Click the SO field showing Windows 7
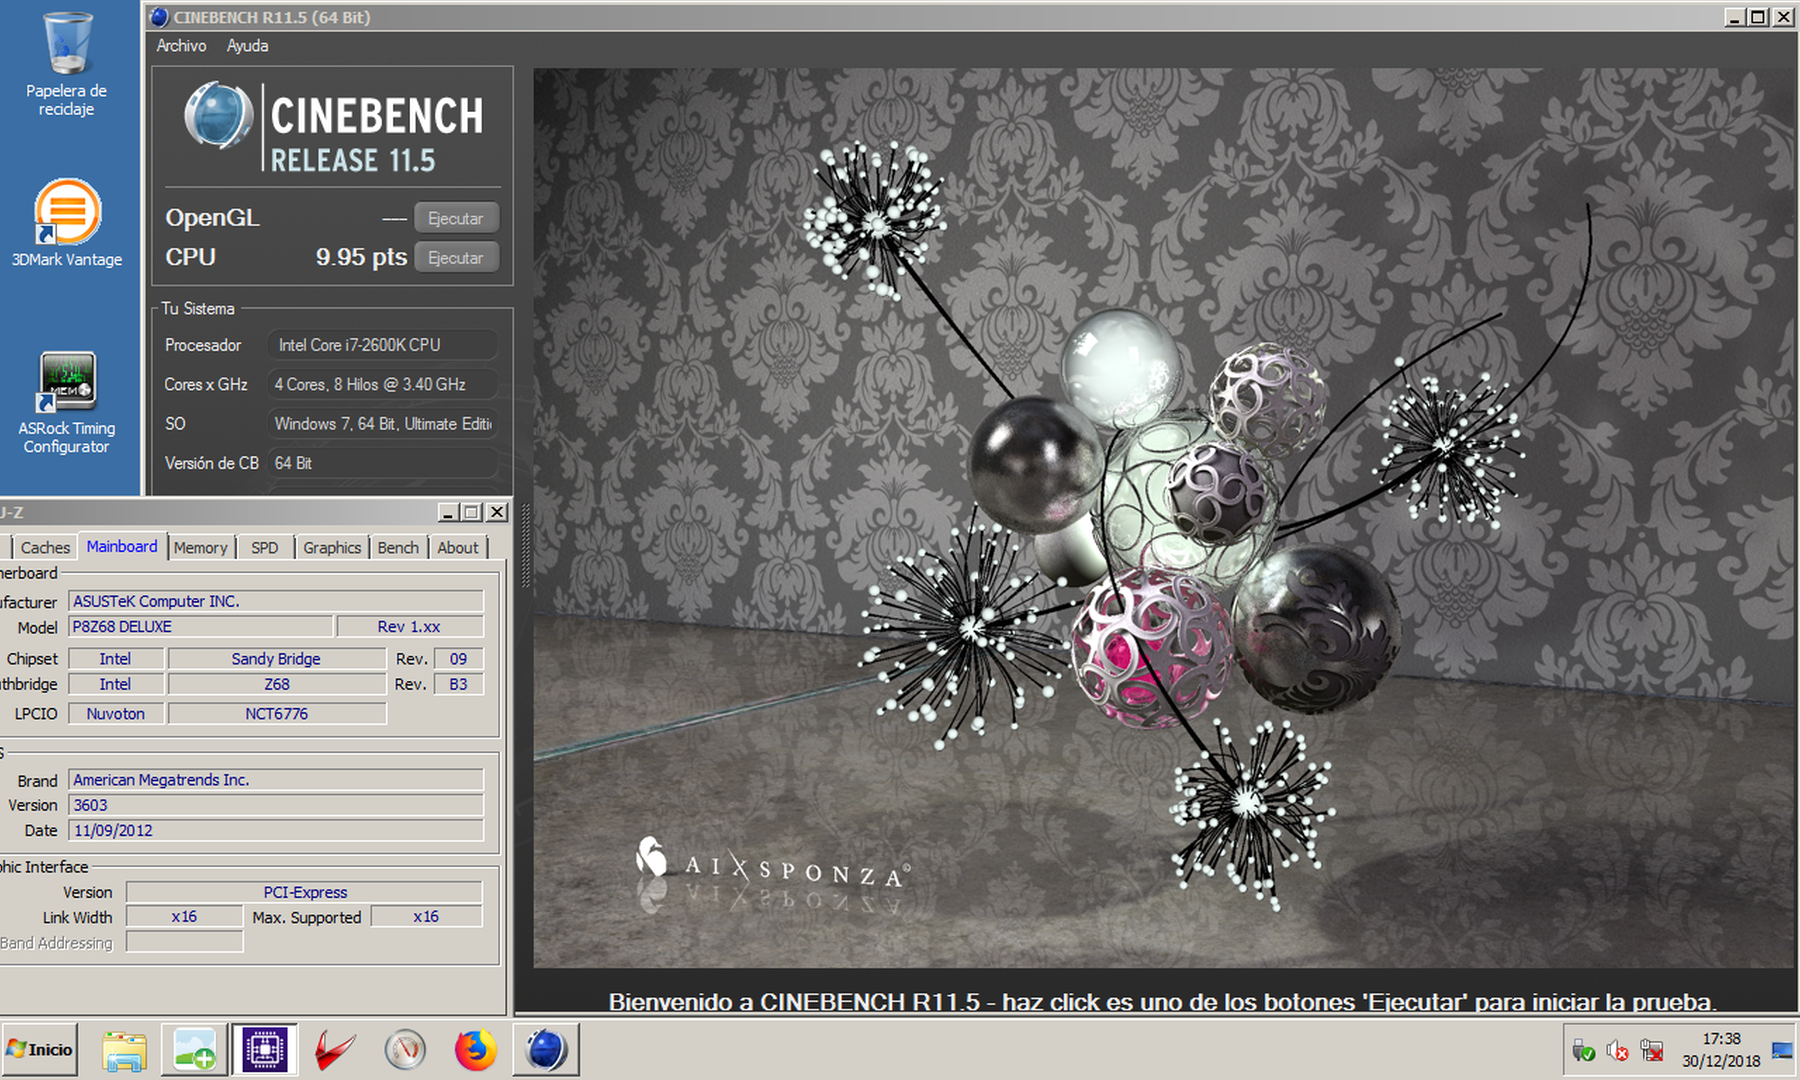The image size is (1800, 1080). coord(383,424)
